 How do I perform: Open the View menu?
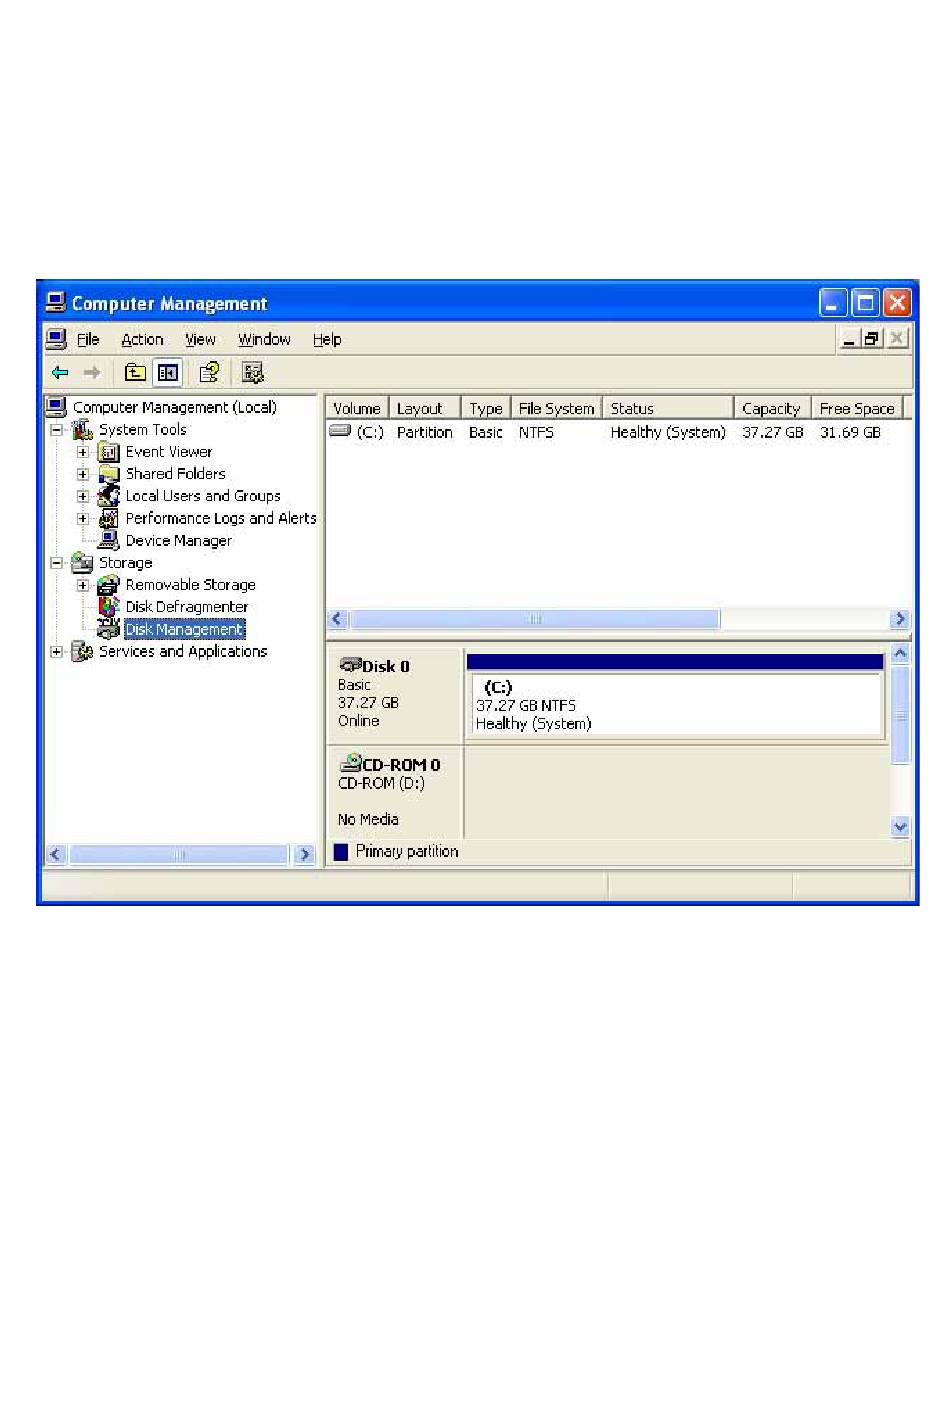point(200,340)
